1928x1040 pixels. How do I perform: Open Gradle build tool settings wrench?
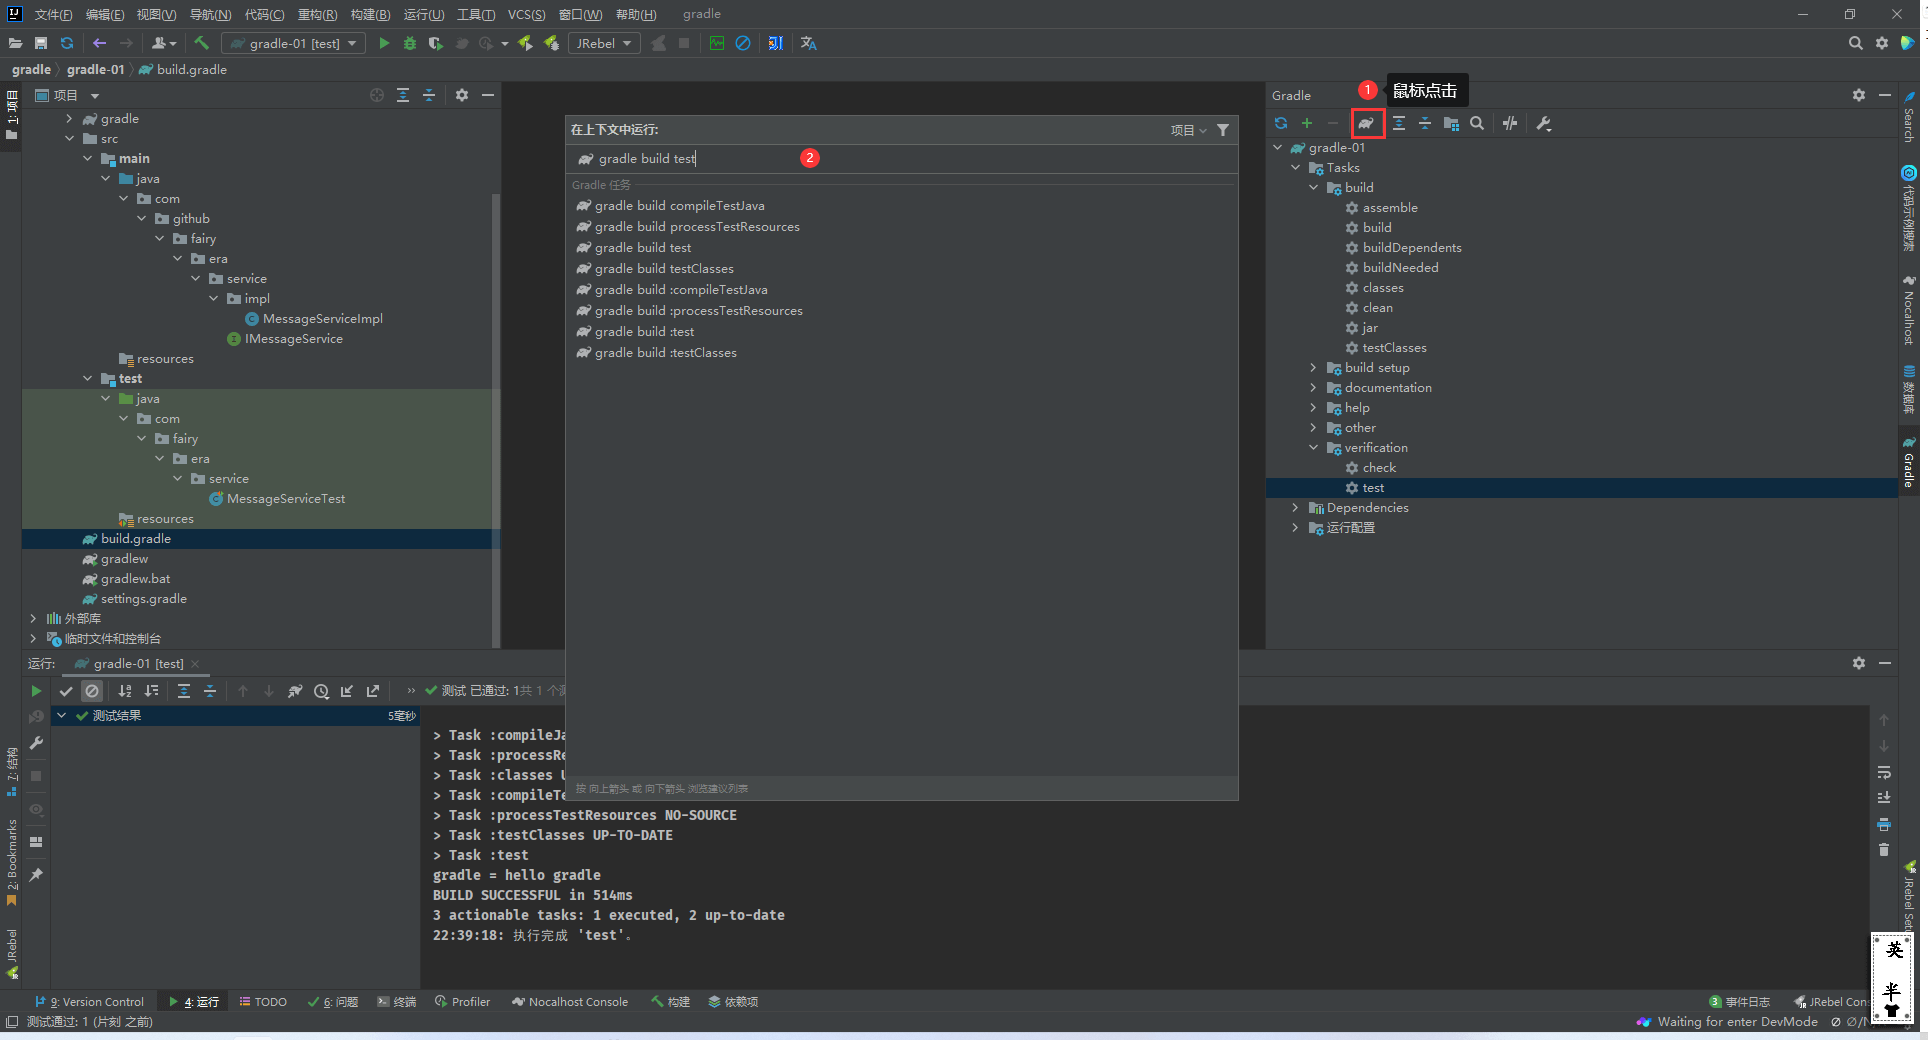(x=1544, y=123)
